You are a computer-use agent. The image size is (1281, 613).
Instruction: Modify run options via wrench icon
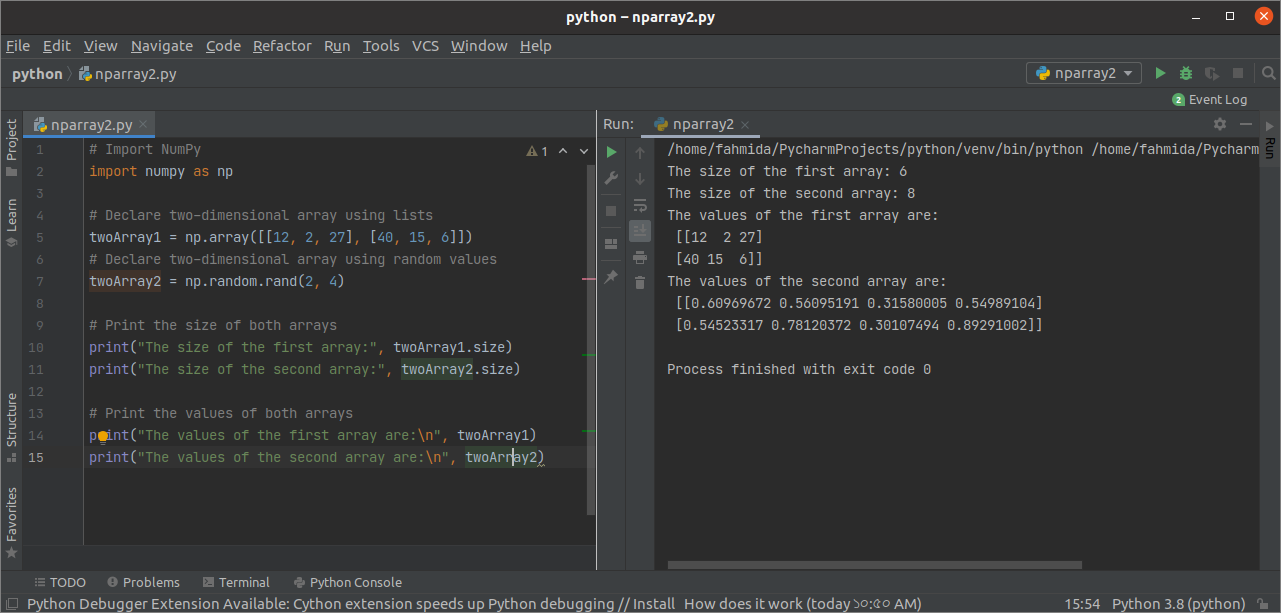[x=611, y=178]
